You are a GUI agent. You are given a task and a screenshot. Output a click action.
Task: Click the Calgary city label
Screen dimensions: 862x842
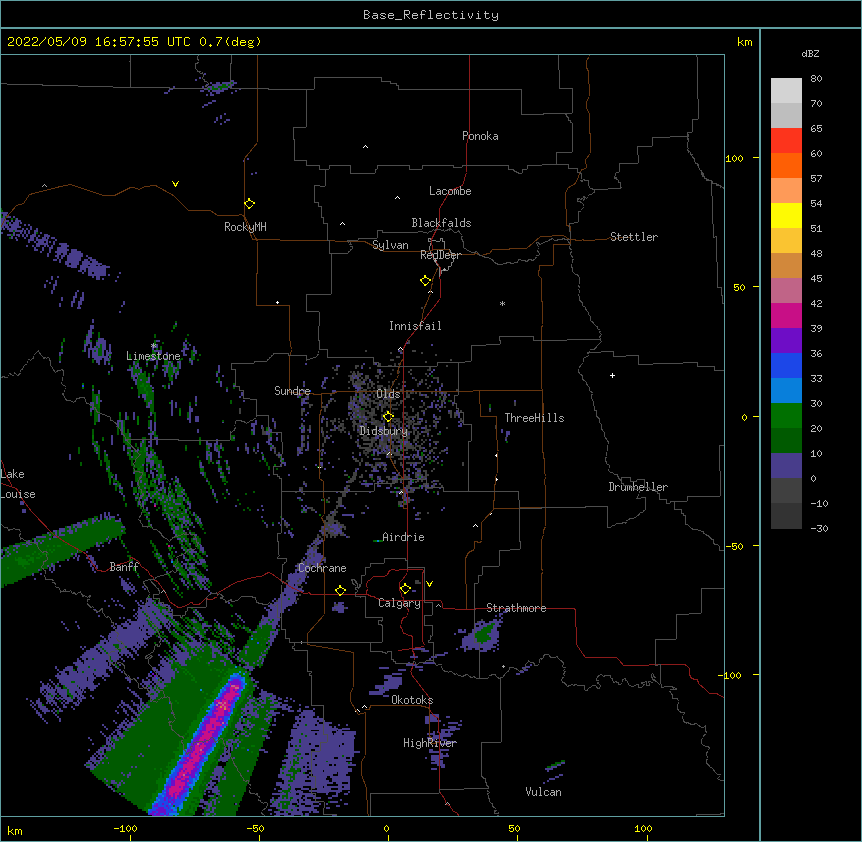pos(399,603)
